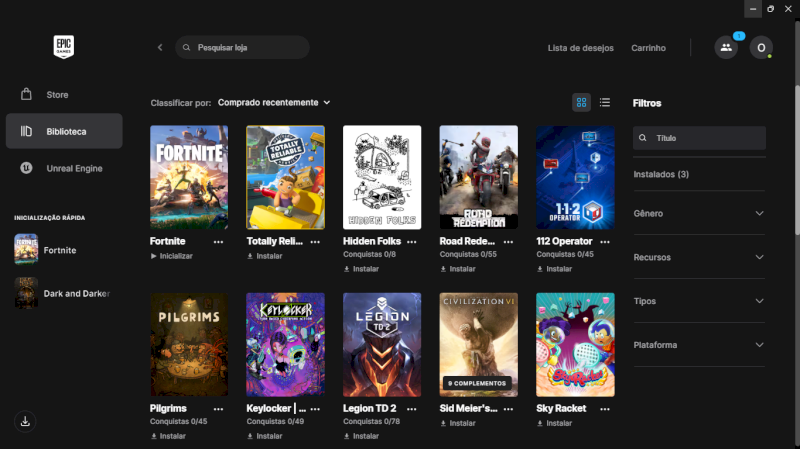Open the Hidden Folks cover art
Viewport: 800px width, 449px height.
382,178
